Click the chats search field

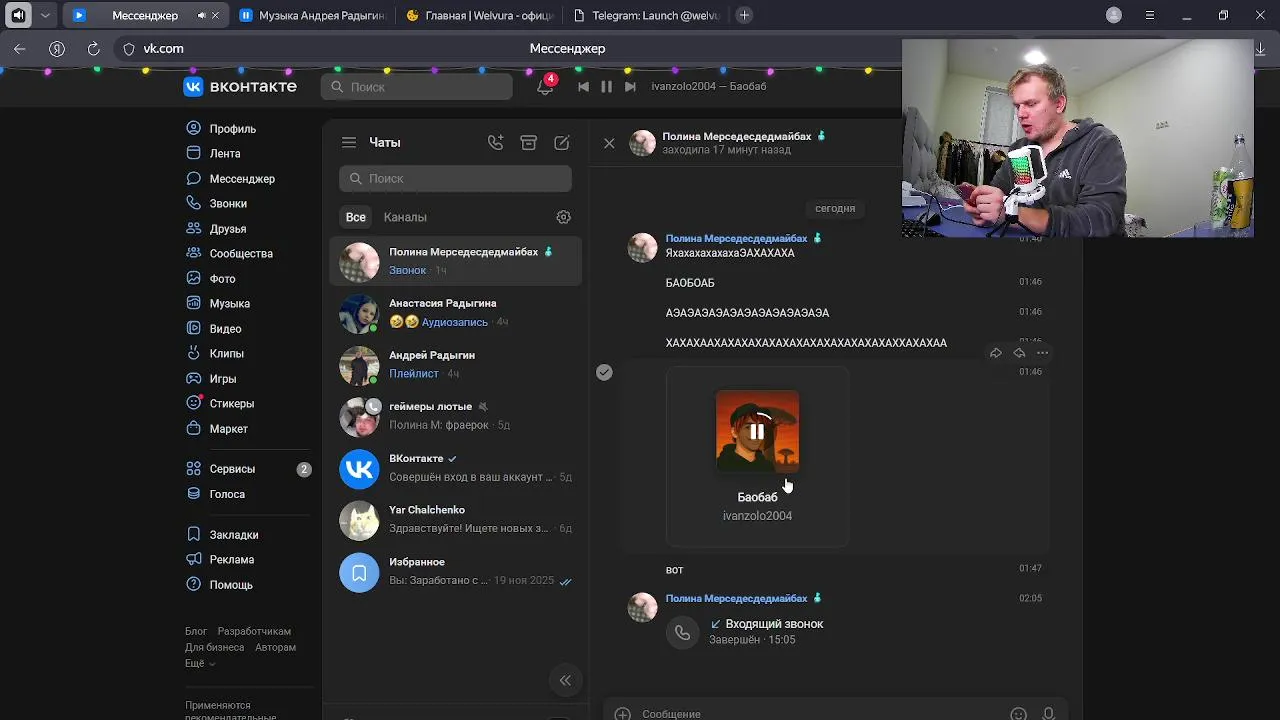[x=455, y=178]
